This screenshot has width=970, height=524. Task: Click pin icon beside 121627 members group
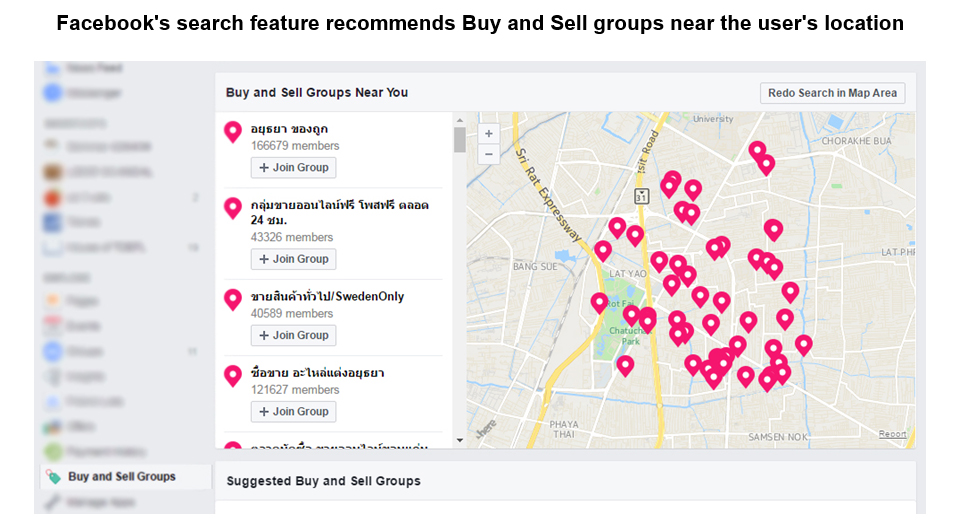(x=233, y=376)
